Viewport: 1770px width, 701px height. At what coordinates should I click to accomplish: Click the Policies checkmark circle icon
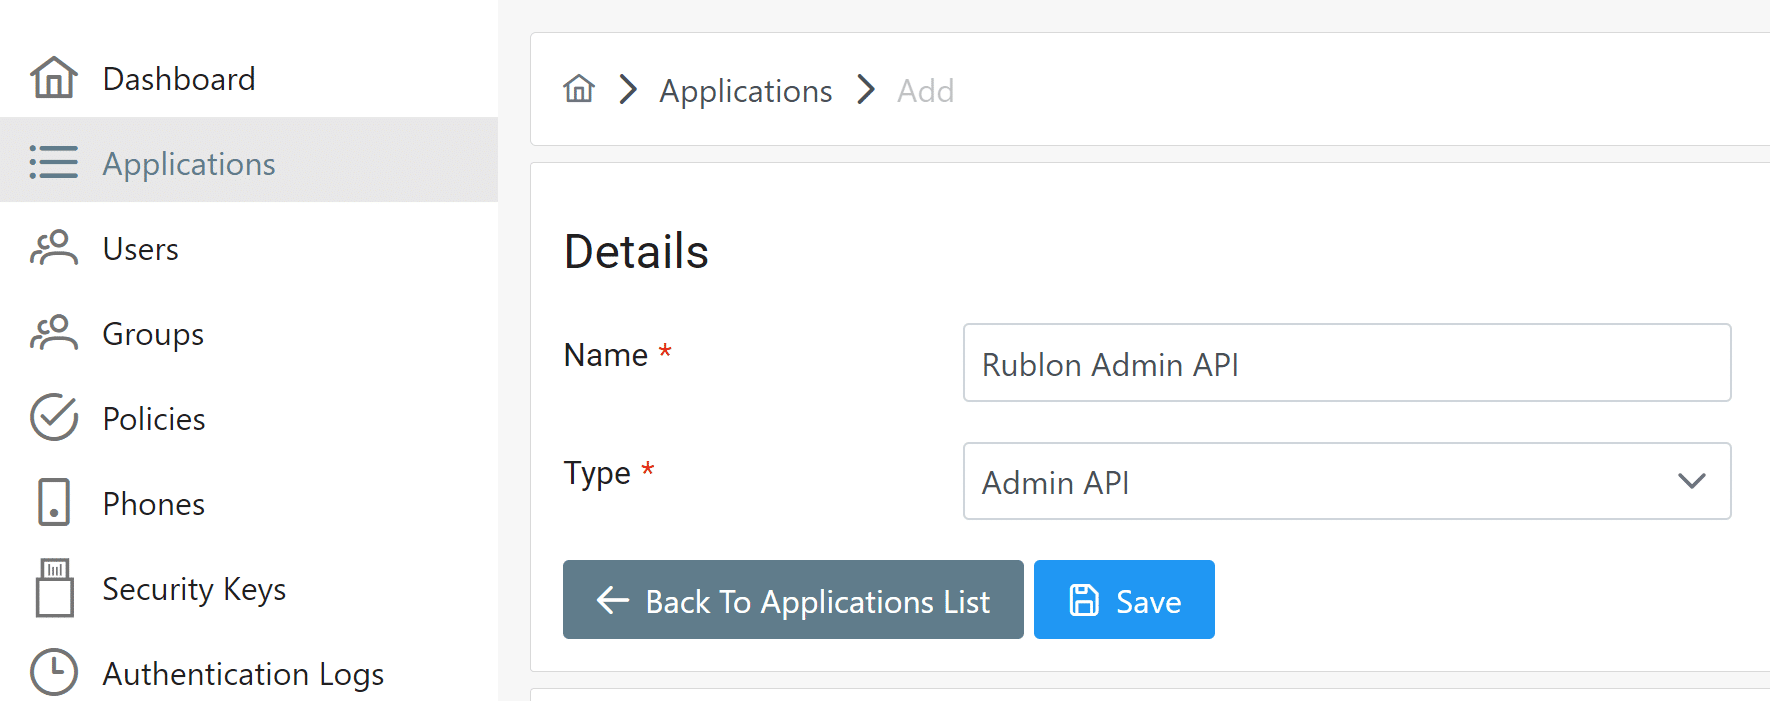click(x=54, y=418)
